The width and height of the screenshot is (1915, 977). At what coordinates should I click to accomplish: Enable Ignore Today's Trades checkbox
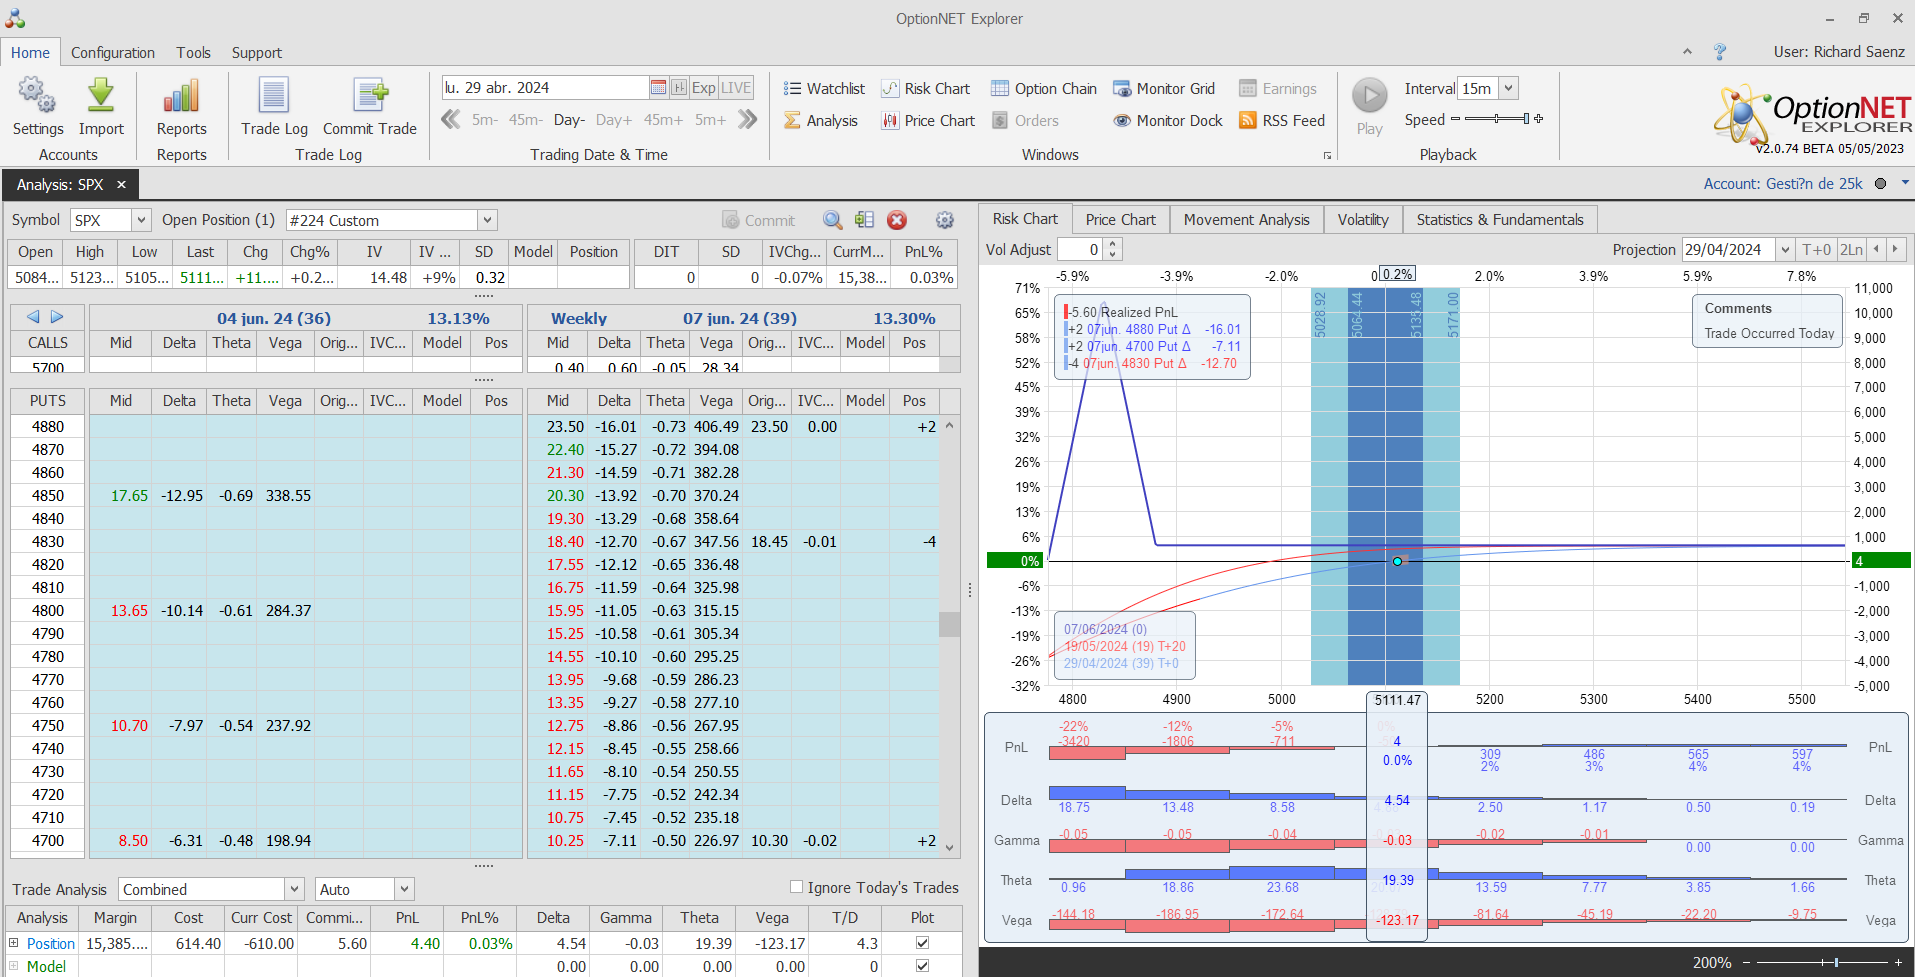tap(797, 887)
